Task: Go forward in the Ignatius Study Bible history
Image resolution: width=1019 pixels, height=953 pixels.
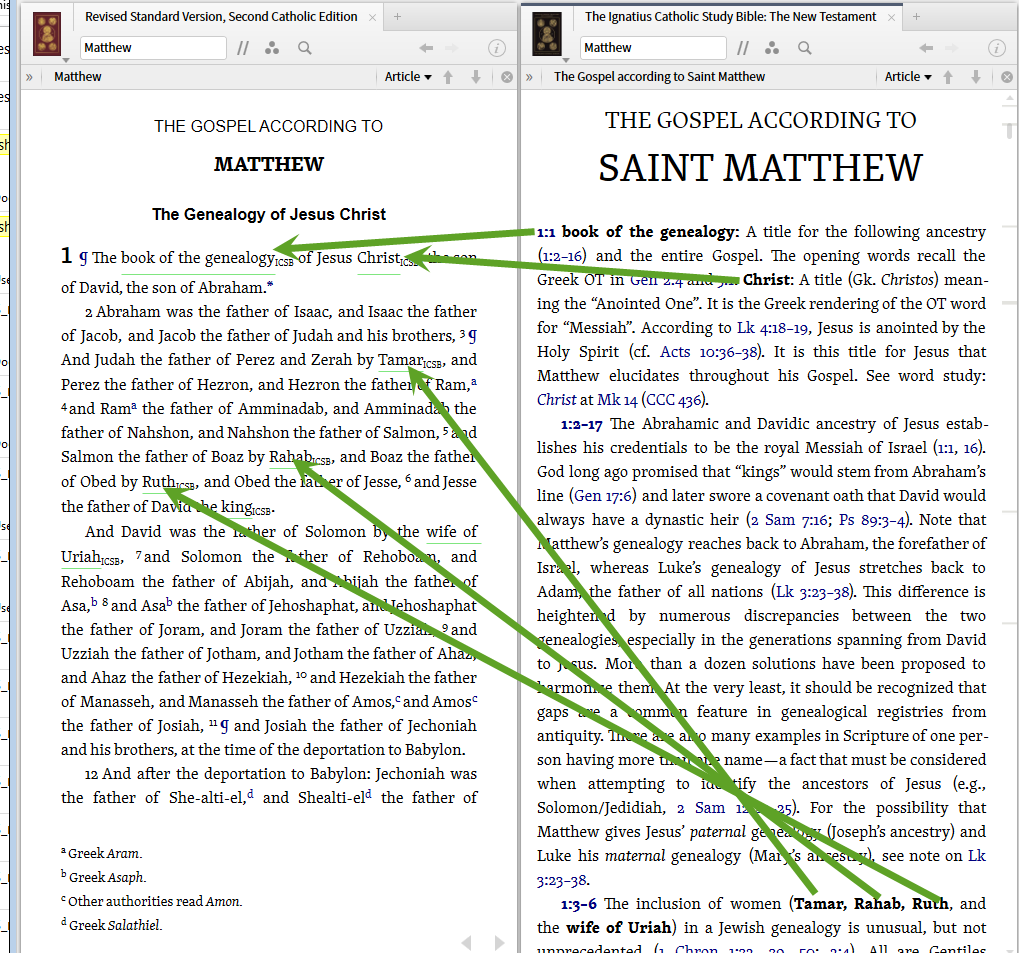Action: point(951,47)
